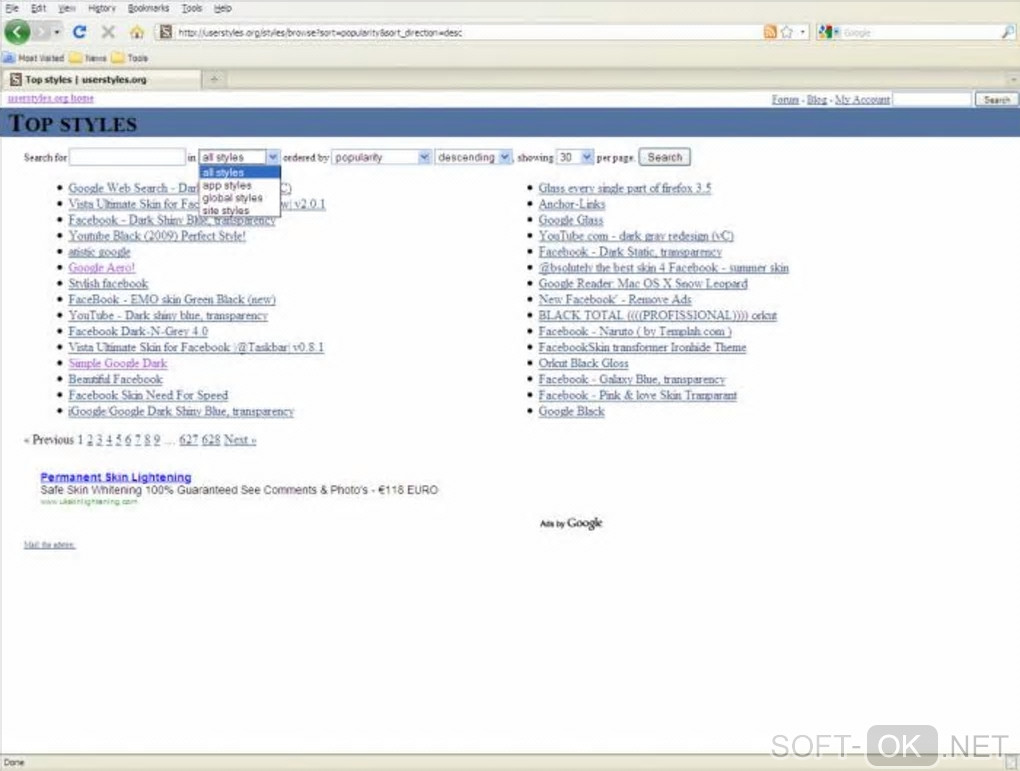Viewport: 1020px width, 771px height.
Task: Open the Help menu
Action: [x=222, y=8]
